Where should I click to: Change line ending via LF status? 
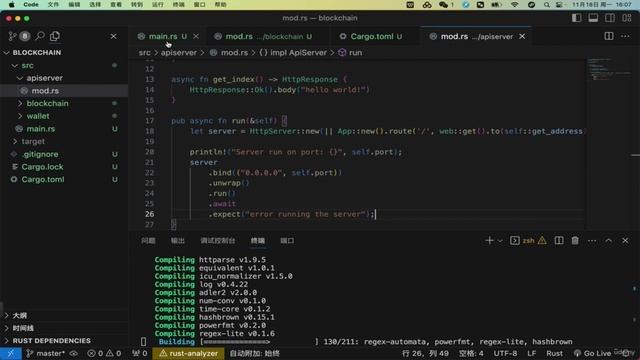(x=531, y=353)
